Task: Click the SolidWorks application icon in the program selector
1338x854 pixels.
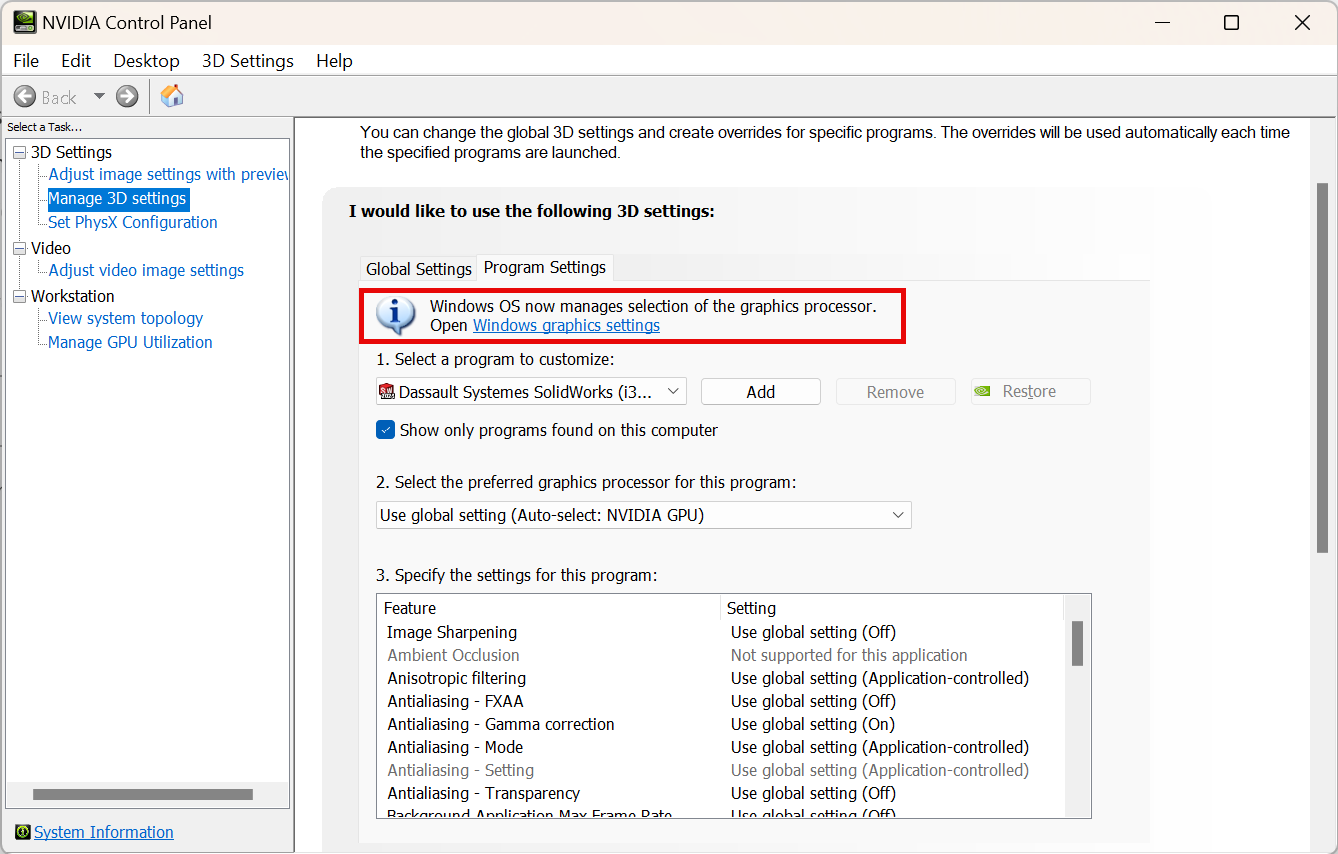Action: click(x=388, y=391)
